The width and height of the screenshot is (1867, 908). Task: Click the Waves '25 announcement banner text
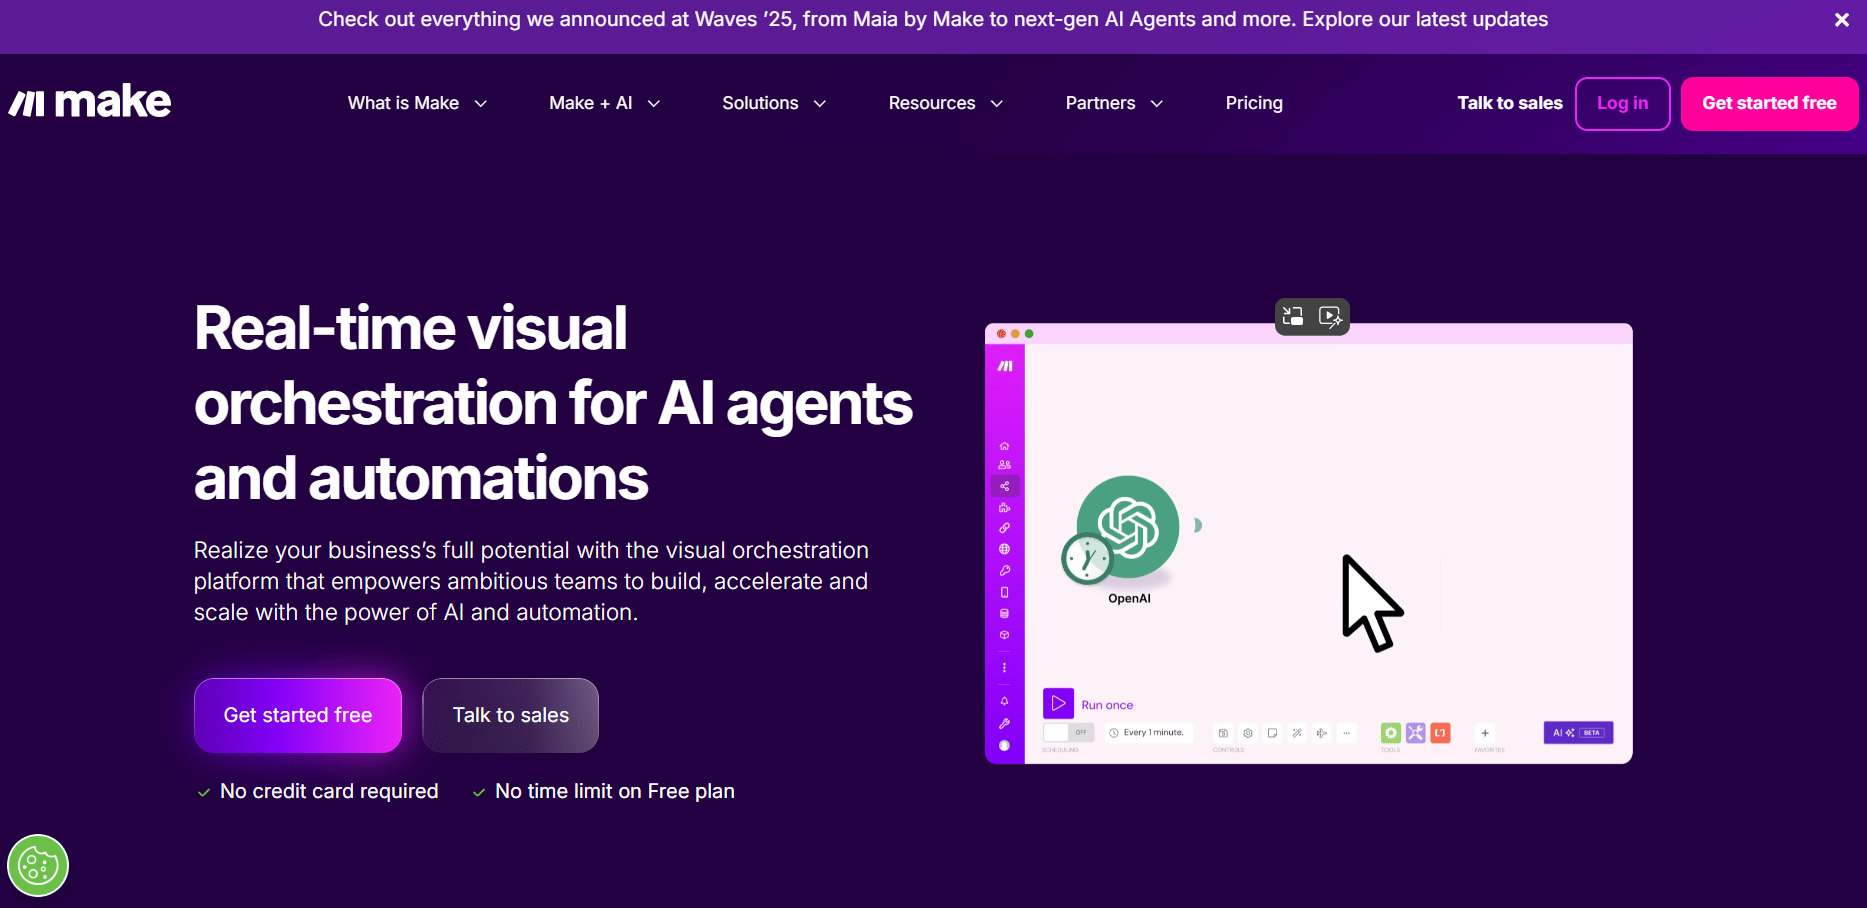(x=933, y=19)
